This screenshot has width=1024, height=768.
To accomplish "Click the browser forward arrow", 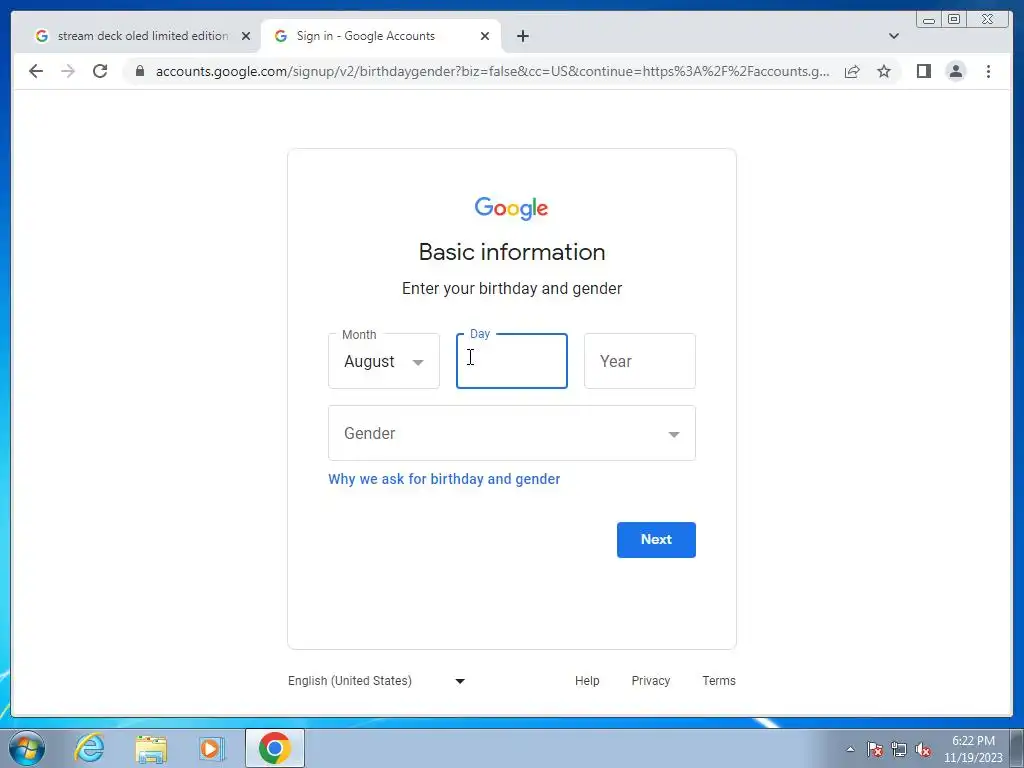I will (x=68, y=71).
